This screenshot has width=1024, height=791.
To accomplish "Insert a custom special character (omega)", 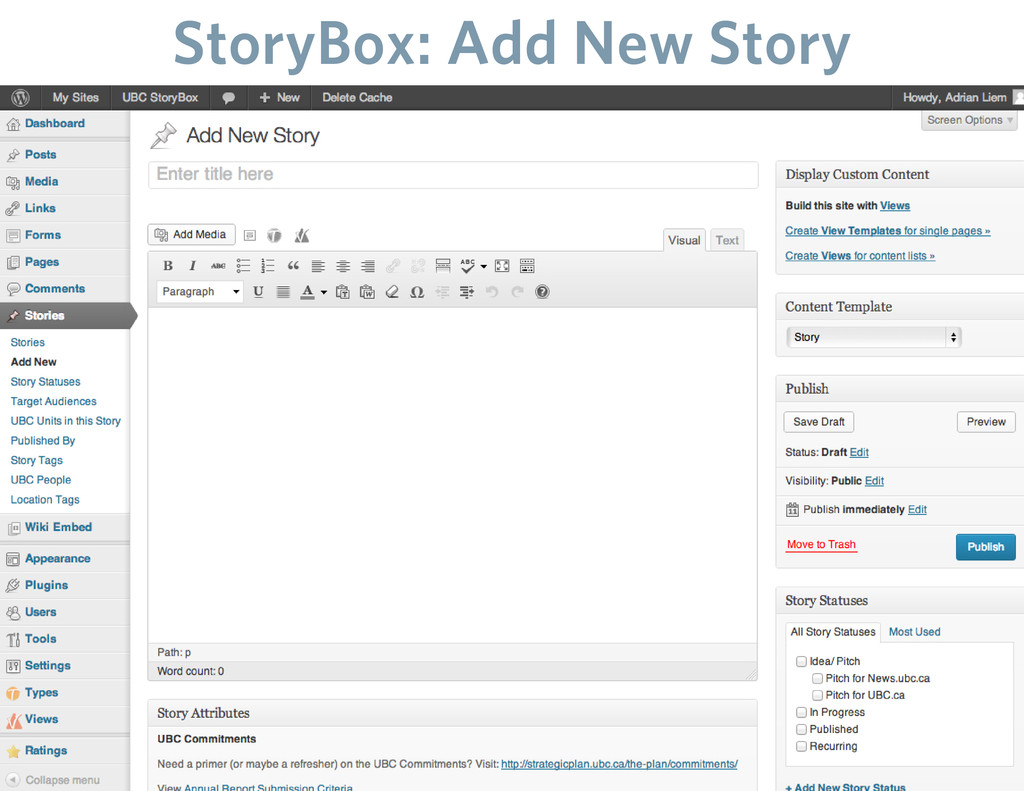I will coord(417,292).
